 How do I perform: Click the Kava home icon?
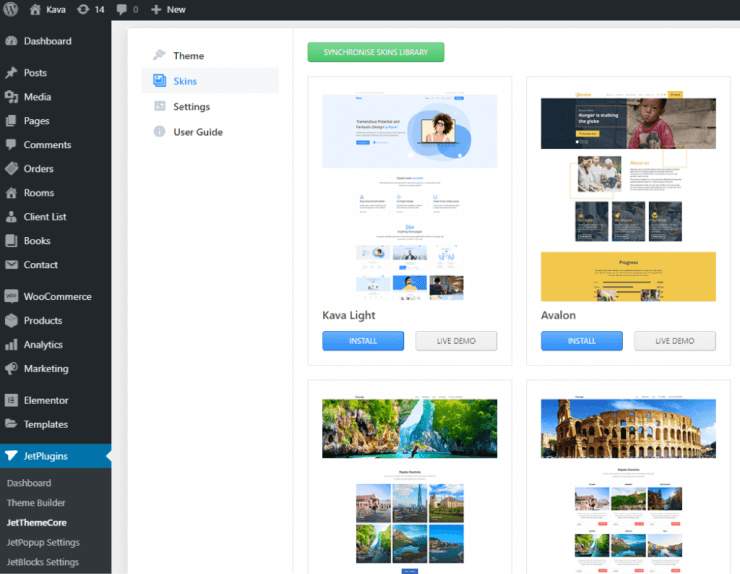pyautogui.click(x=35, y=9)
